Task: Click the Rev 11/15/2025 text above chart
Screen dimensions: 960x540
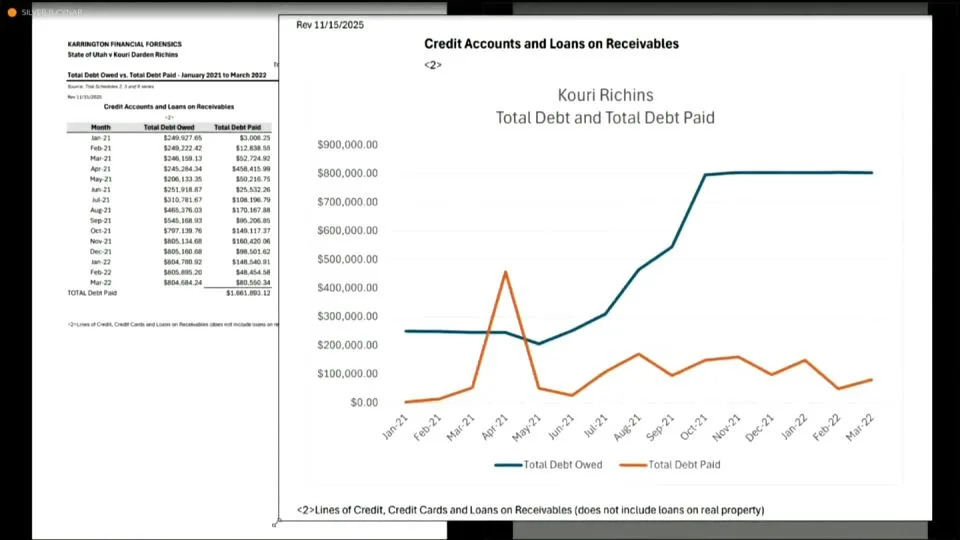Action: 330,24
